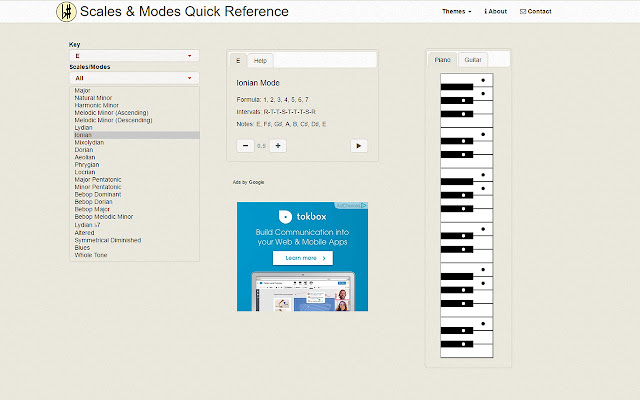Switch to the Help tab
This screenshot has width=640, height=400.
point(260,61)
